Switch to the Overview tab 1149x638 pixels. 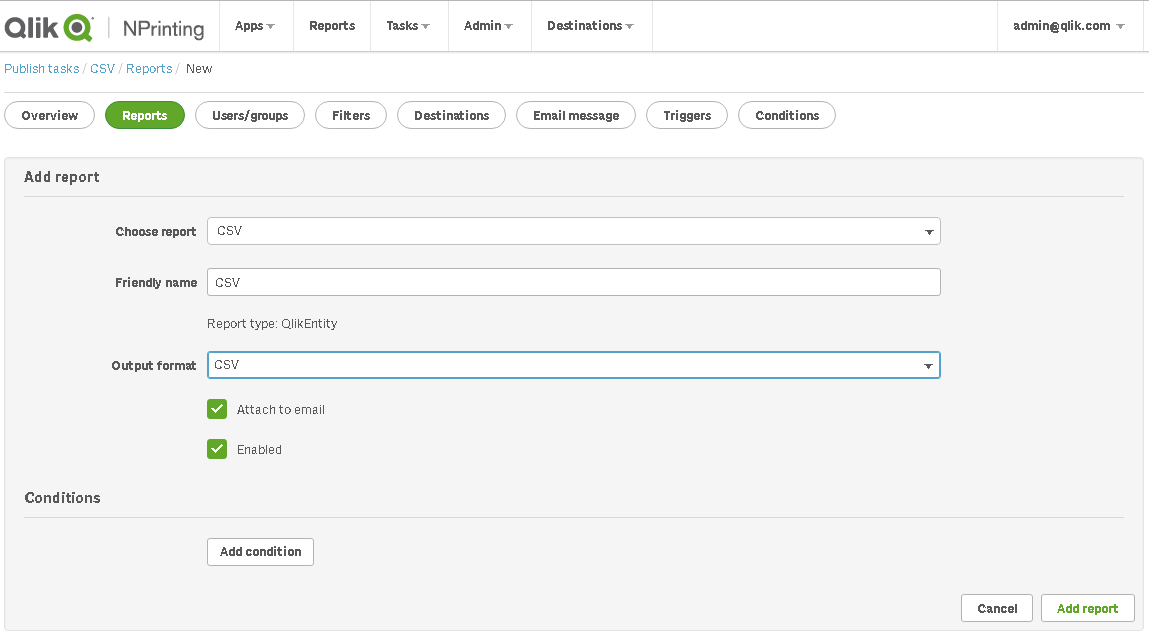pos(50,116)
